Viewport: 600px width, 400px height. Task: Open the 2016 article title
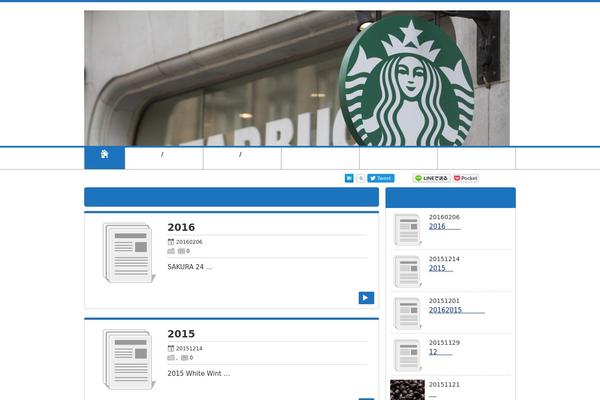[x=181, y=227]
